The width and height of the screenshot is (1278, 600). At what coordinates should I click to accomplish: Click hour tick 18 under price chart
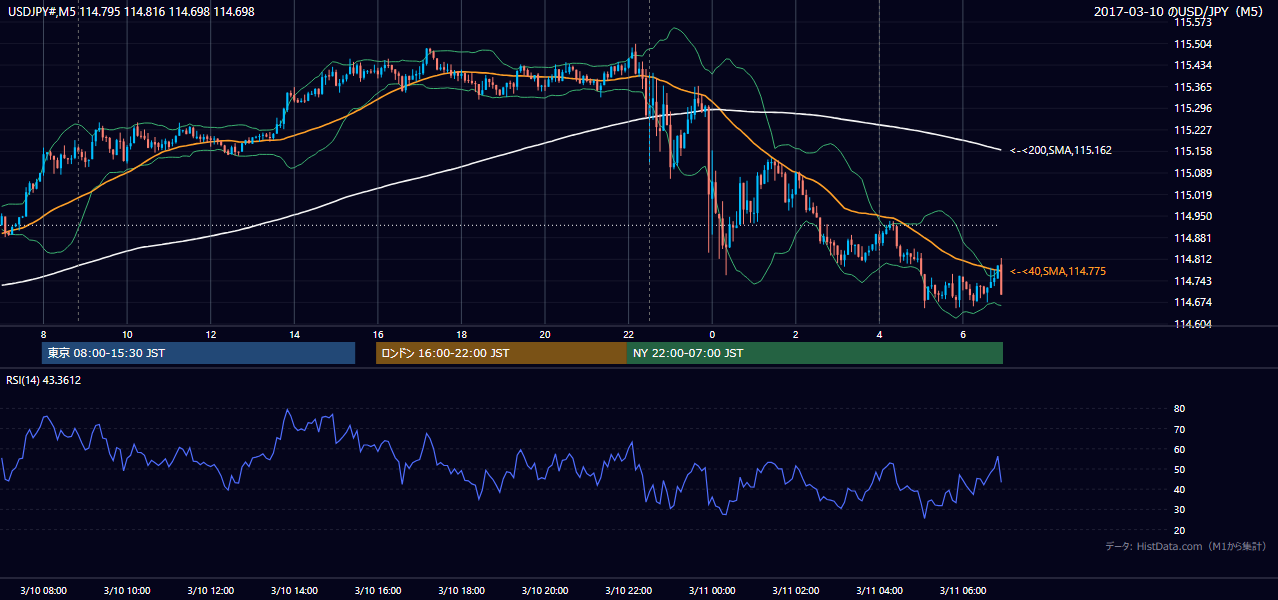(461, 333)
